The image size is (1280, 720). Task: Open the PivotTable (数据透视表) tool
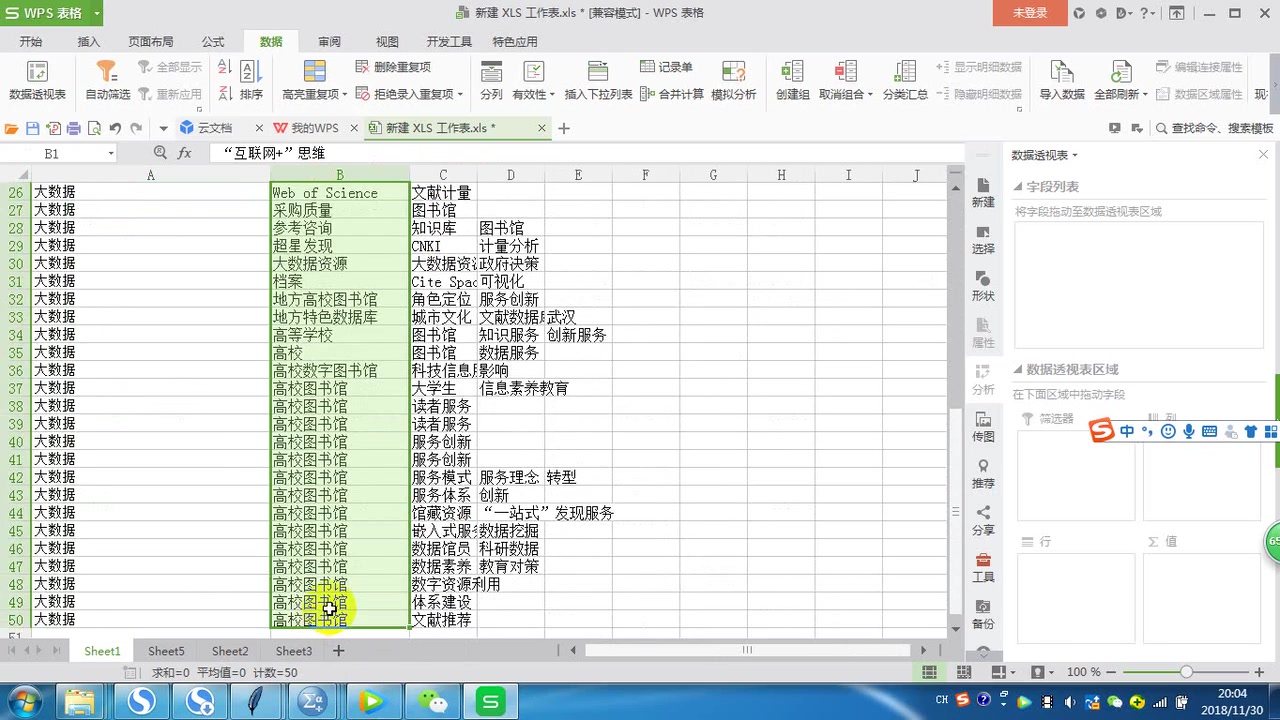(x=37, y=81)
